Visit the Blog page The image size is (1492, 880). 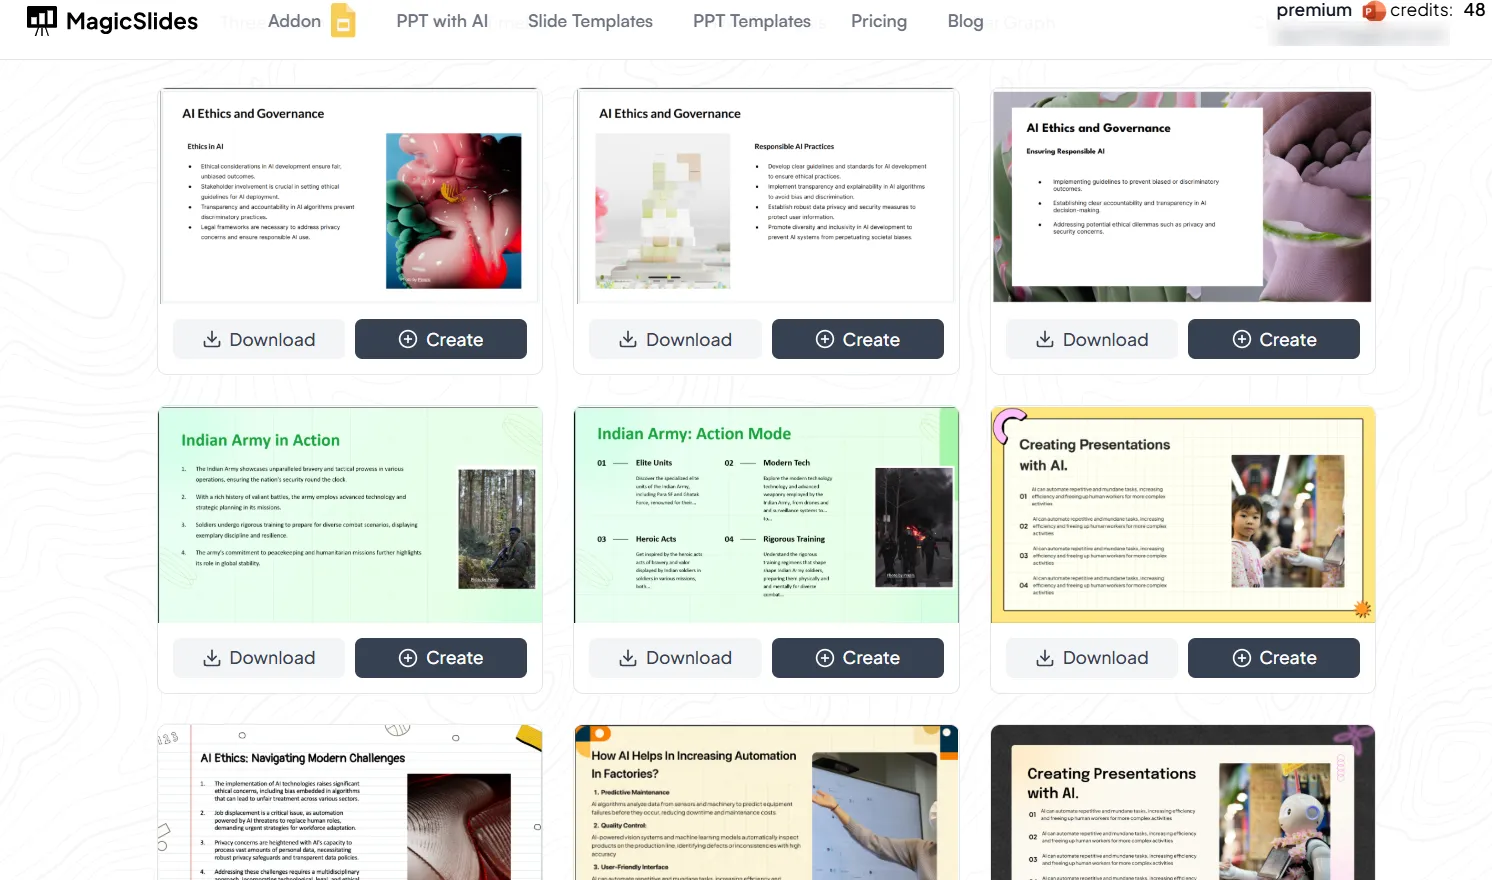tap(965, 21)
